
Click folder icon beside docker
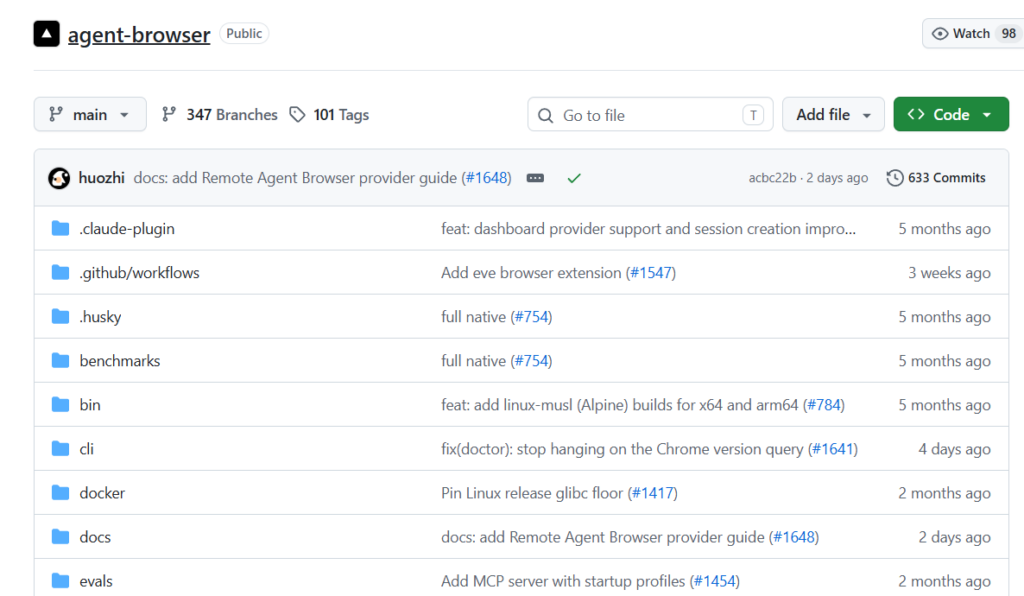(61, 492)
